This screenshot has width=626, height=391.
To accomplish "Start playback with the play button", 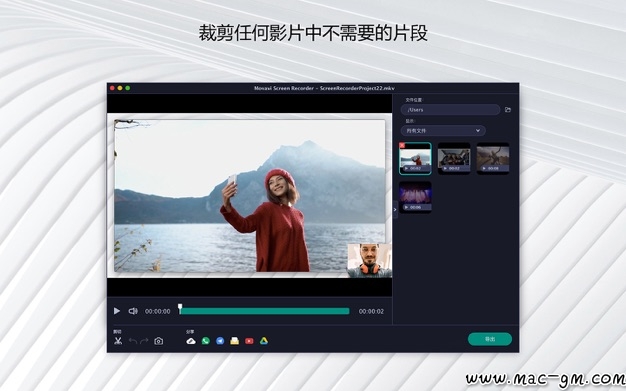I will [117, 311].
